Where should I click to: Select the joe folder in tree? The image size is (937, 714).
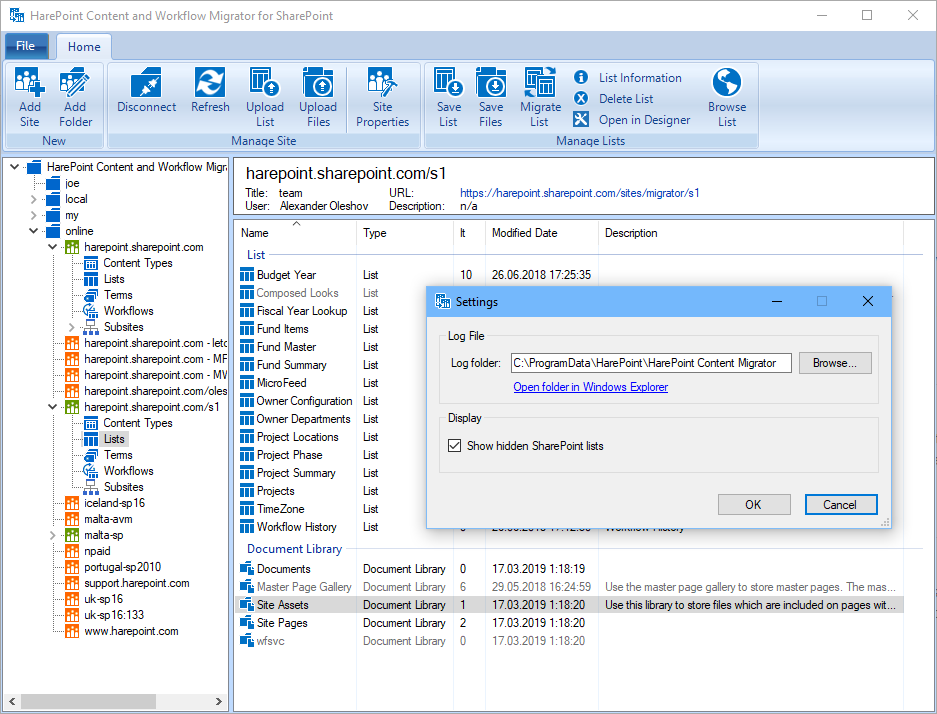(x=72, y=183)
